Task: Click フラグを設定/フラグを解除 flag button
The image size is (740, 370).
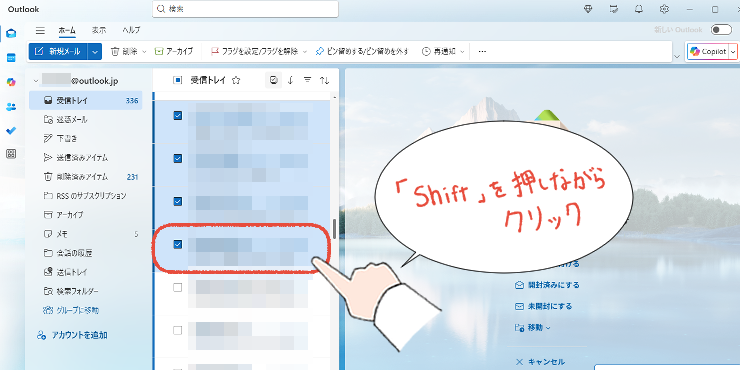Action: click(254, 51)
